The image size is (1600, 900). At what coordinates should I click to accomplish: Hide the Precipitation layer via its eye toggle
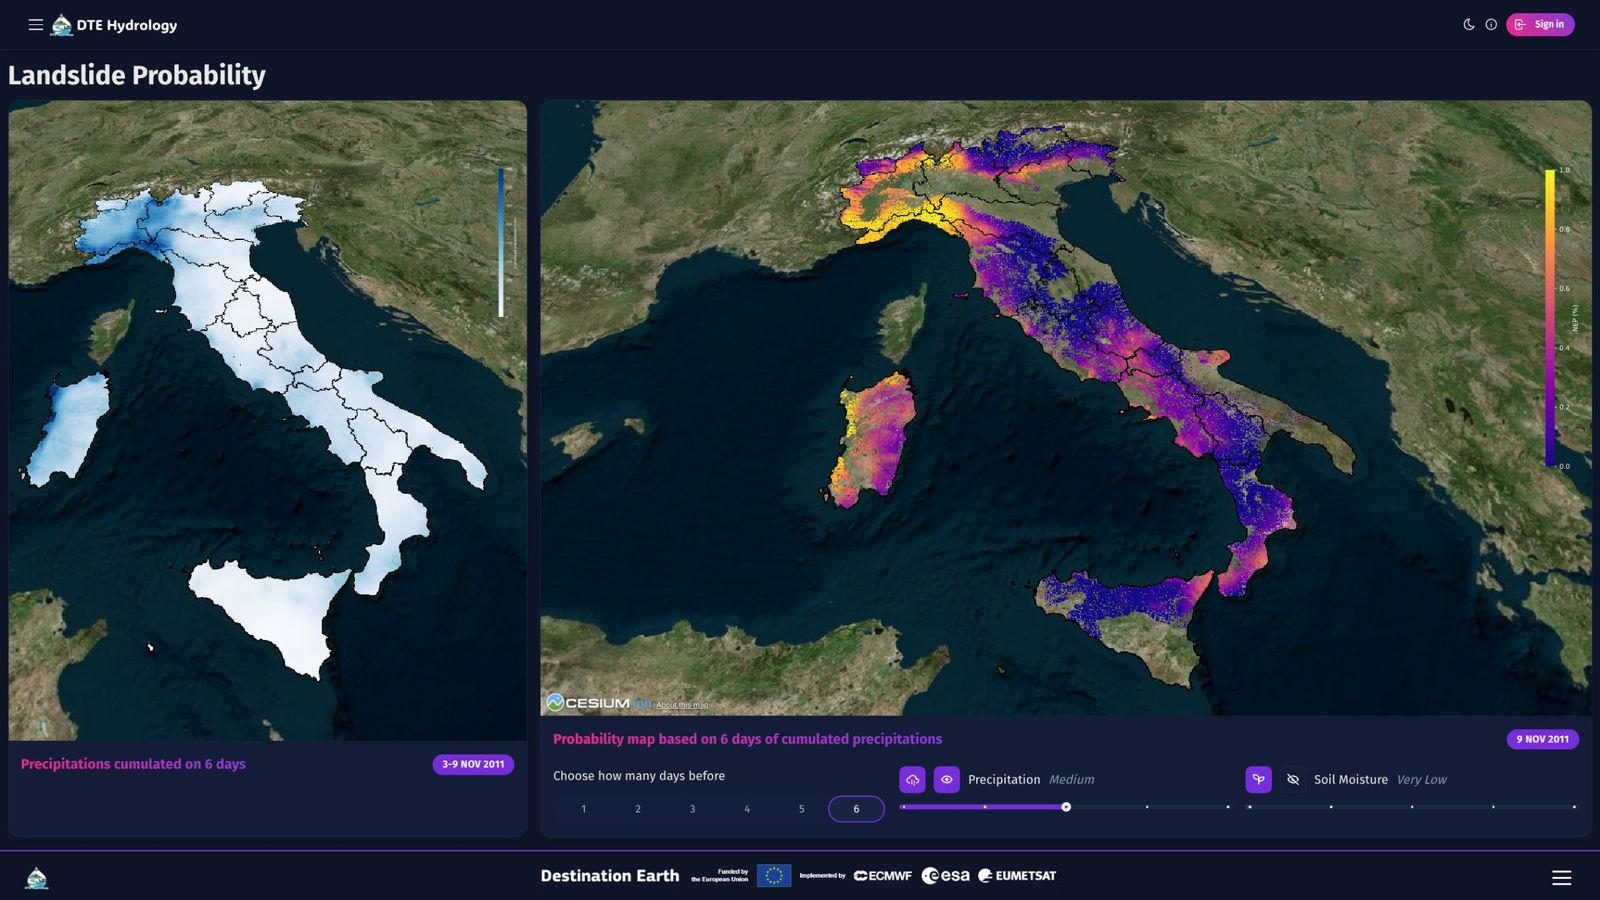[x=946, y=779]
